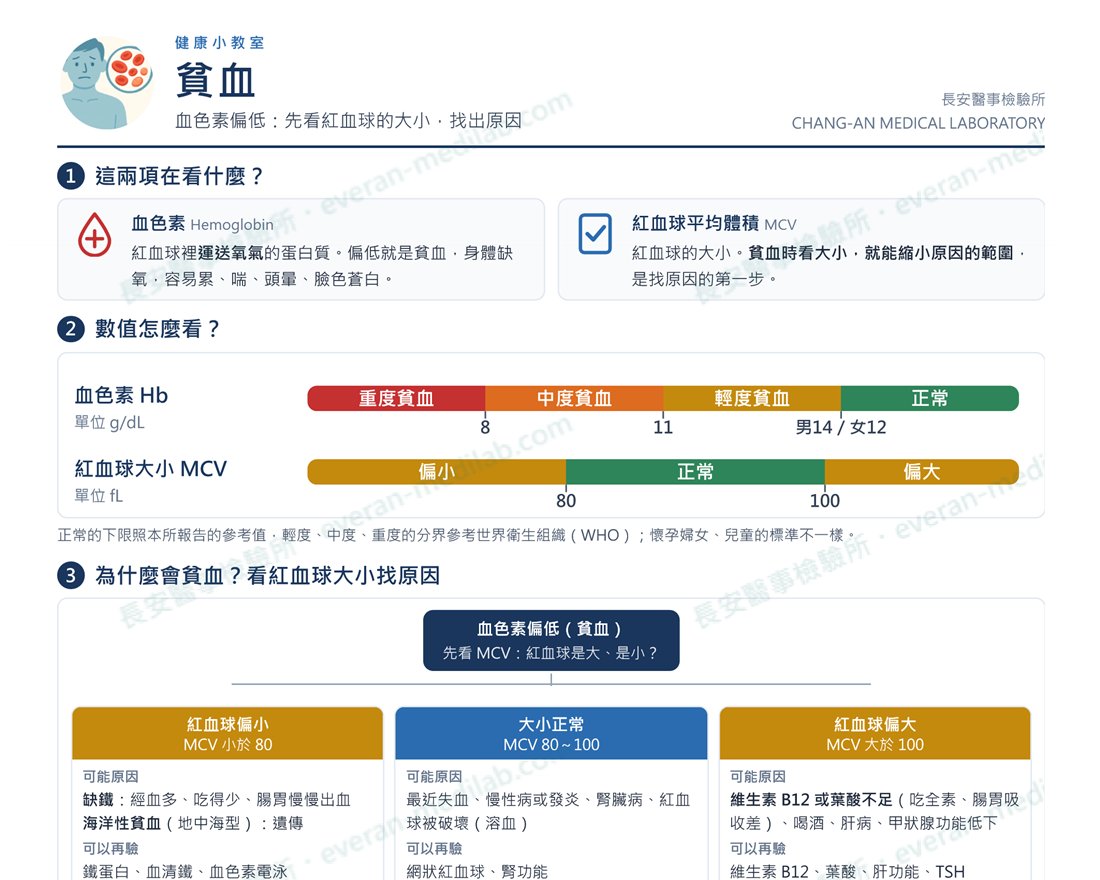Click the 單位 fL unit text

click(99, 496)
